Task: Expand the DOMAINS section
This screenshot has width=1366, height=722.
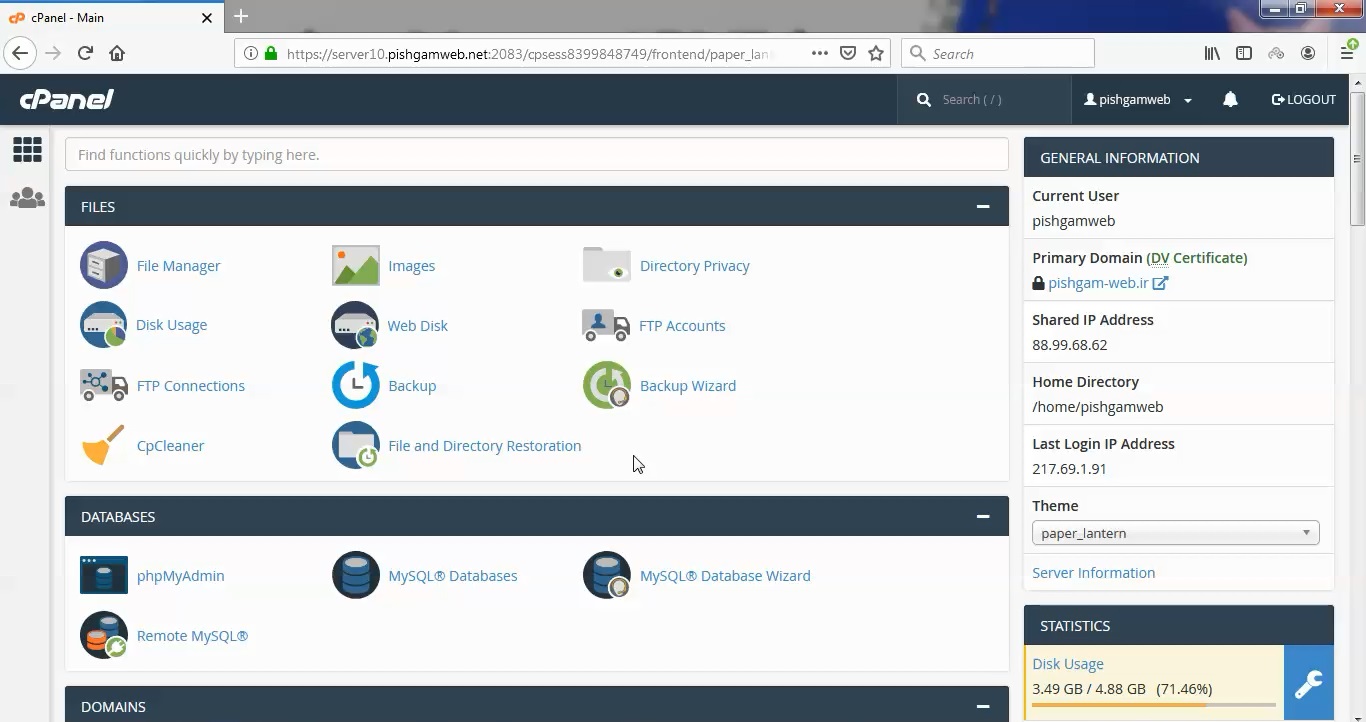Action: (983, 706)
